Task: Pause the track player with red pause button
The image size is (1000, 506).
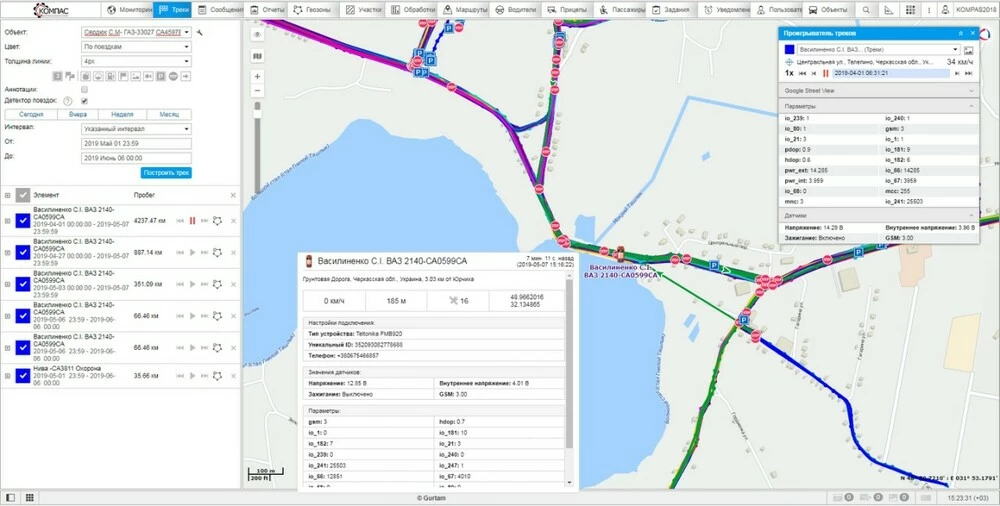Action: (825, 73)
